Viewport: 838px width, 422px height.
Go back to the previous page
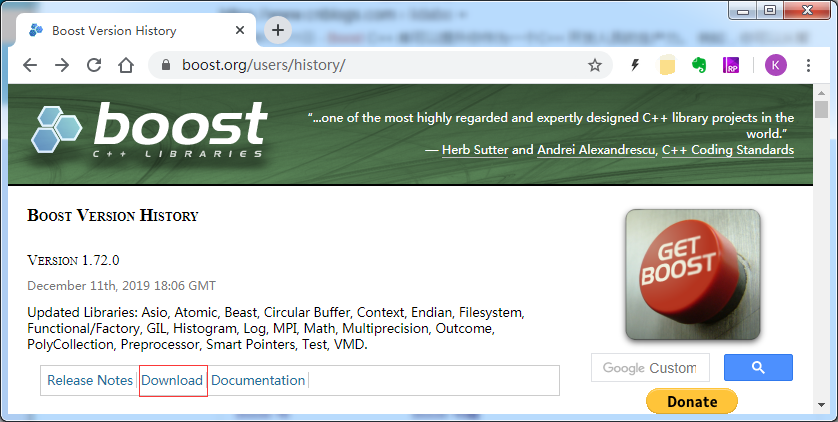click(30, 65)
